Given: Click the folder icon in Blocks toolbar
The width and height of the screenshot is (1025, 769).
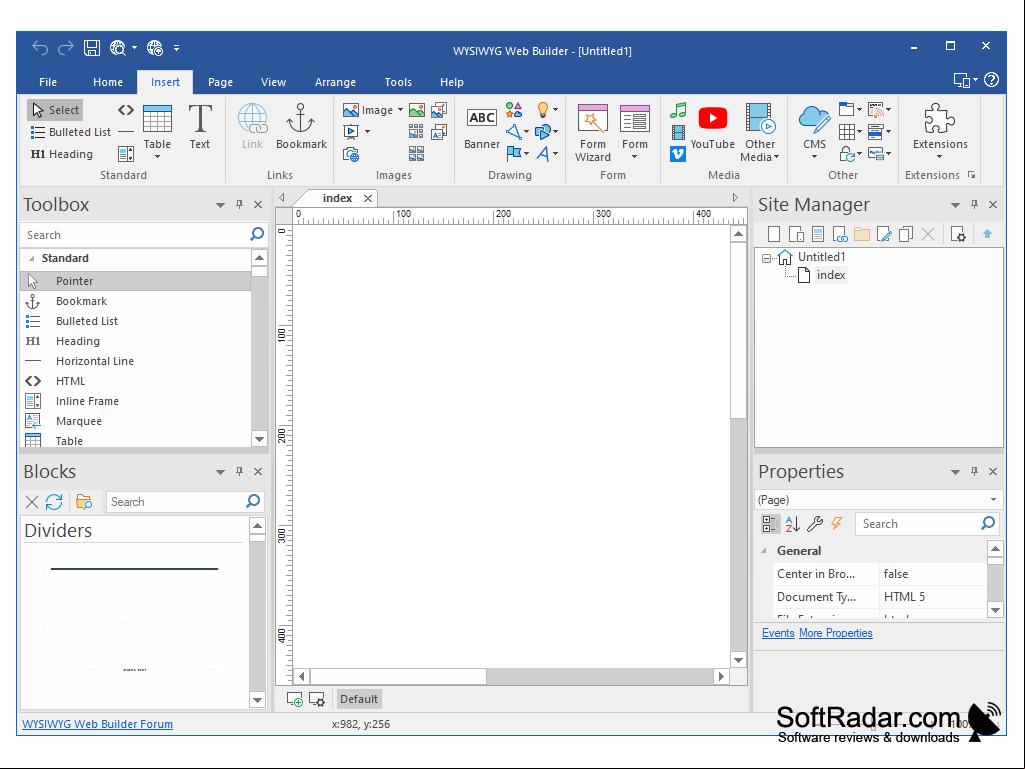Looking at the screenshot, I should (84, 502).
